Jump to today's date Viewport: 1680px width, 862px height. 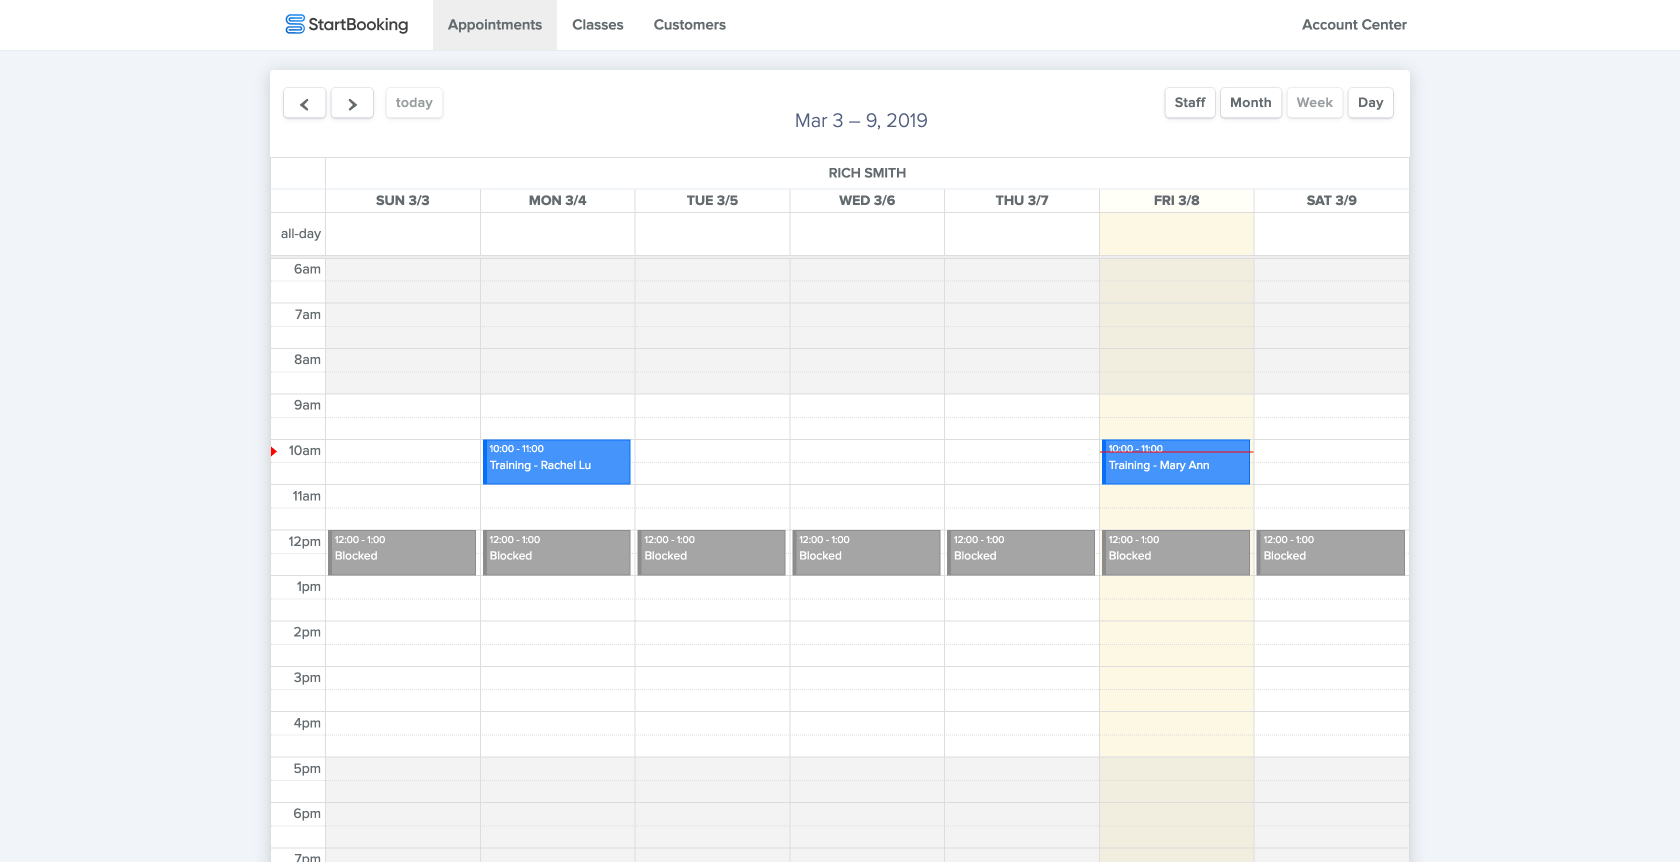pos(414,103)
